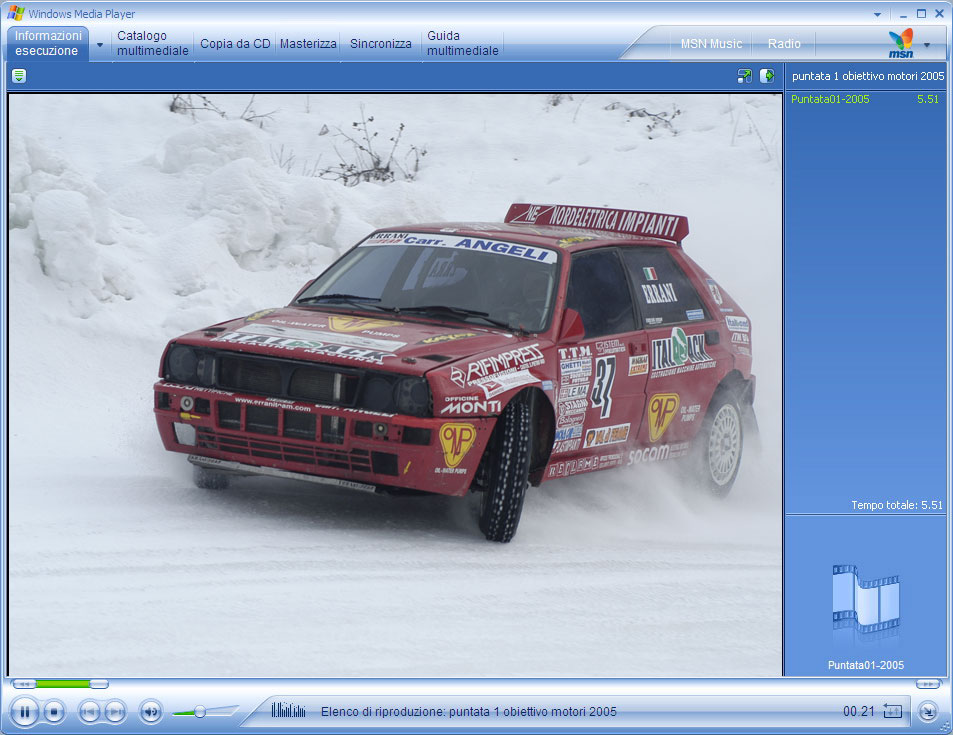Skip to the next track

[x=115, y=711]
